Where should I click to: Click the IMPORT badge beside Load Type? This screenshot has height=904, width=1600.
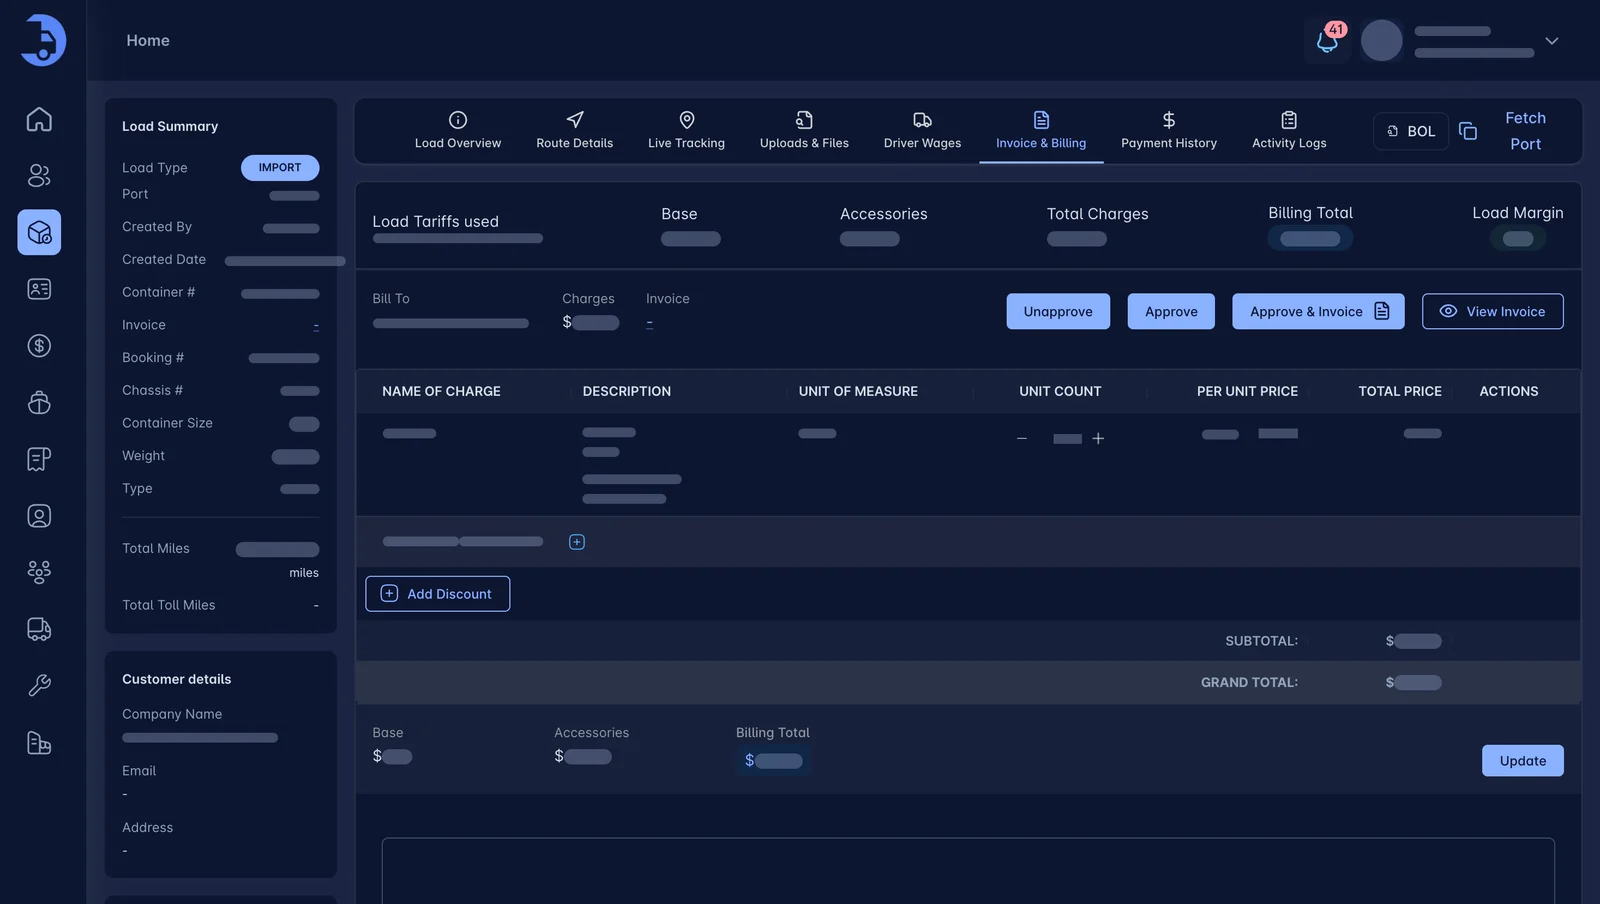click(x=280, y=168)
